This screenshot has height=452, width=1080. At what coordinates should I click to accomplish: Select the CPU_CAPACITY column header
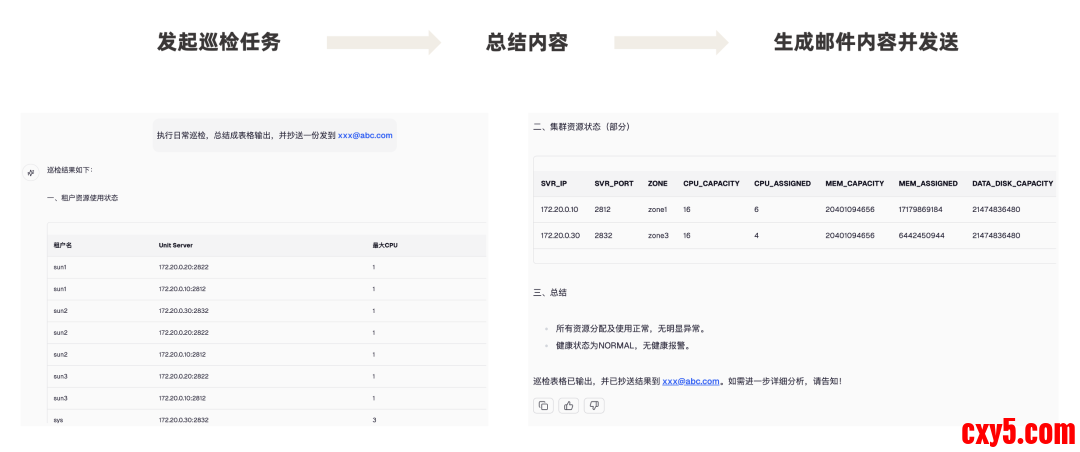[x=711, y=184]
